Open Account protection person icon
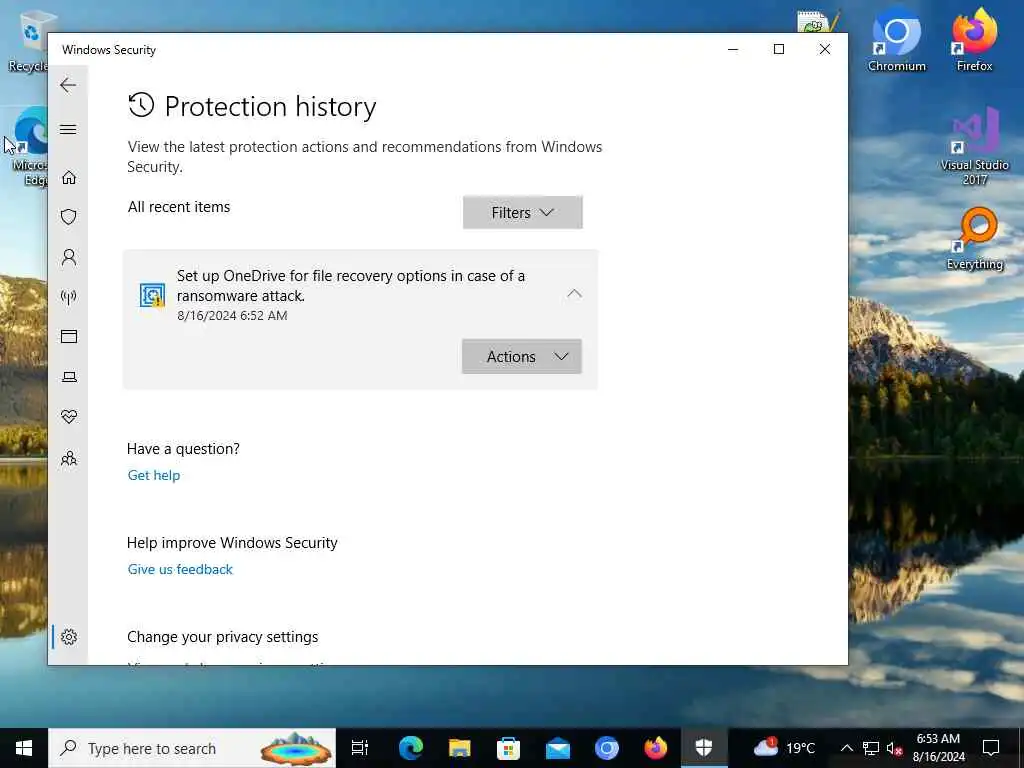Screen dimensions: 1024x768 point(69,257)
